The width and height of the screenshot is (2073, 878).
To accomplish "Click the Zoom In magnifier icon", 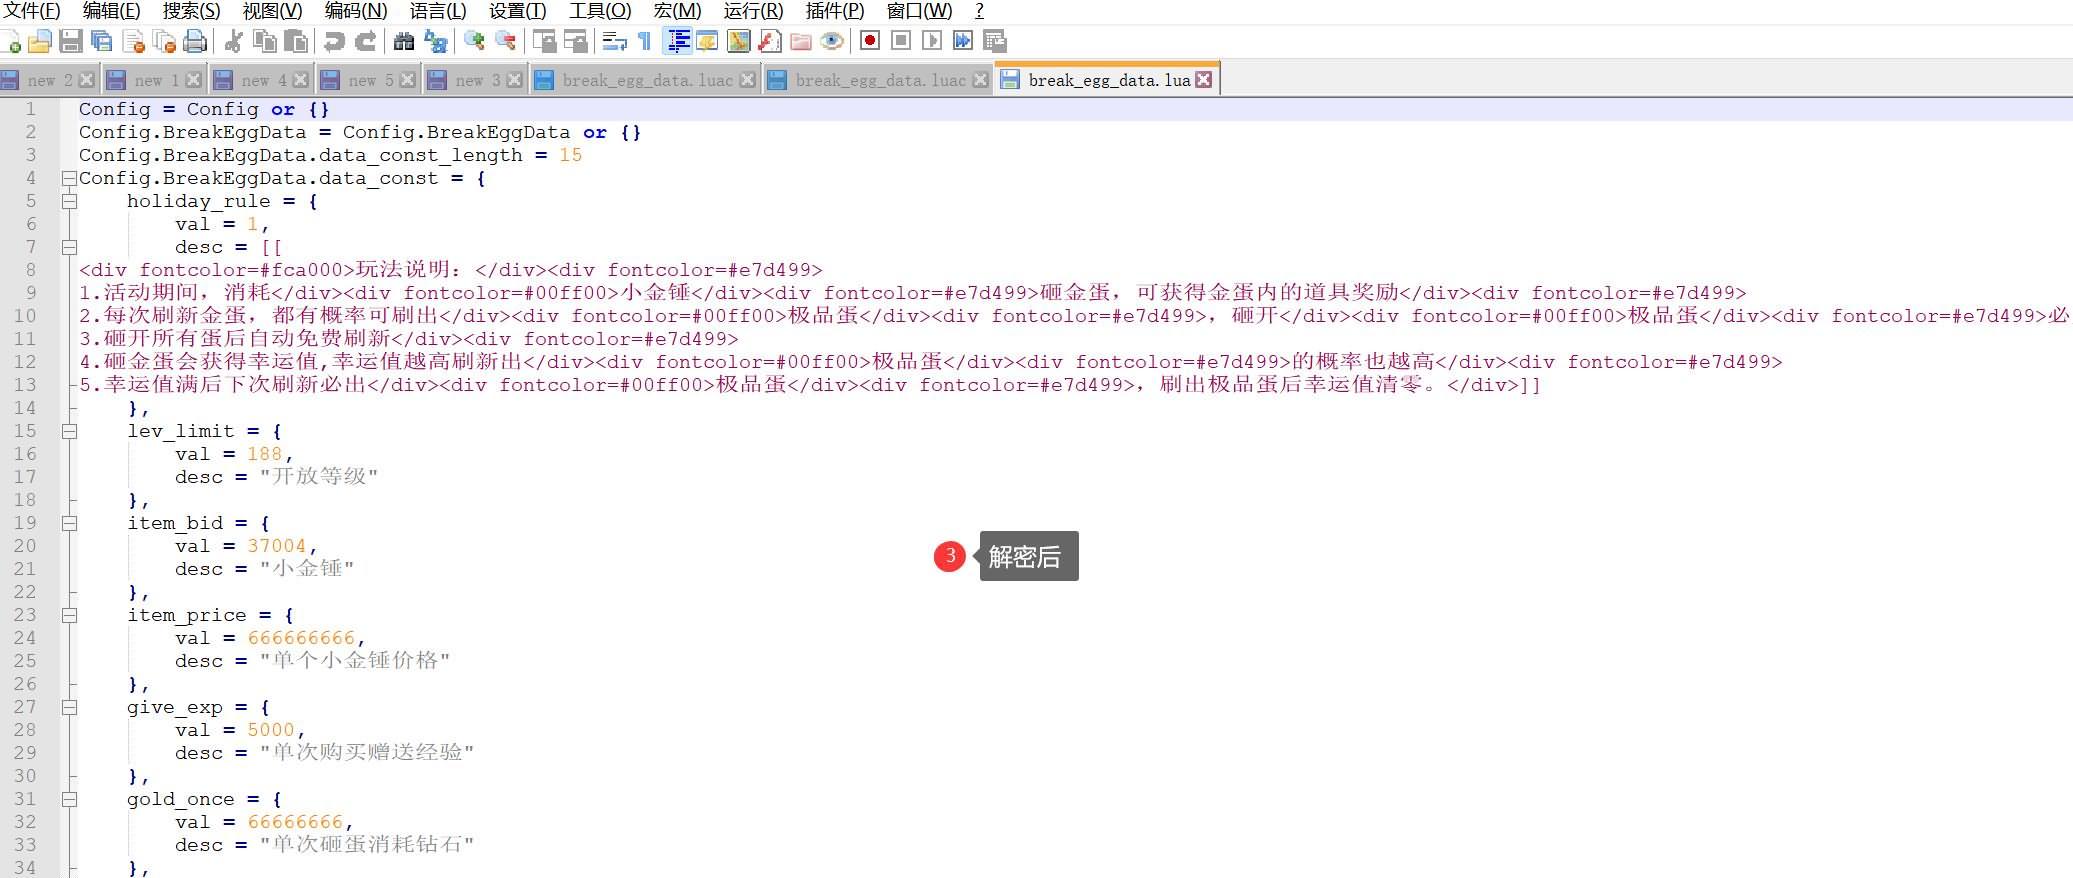I will (x=475, y=41).
